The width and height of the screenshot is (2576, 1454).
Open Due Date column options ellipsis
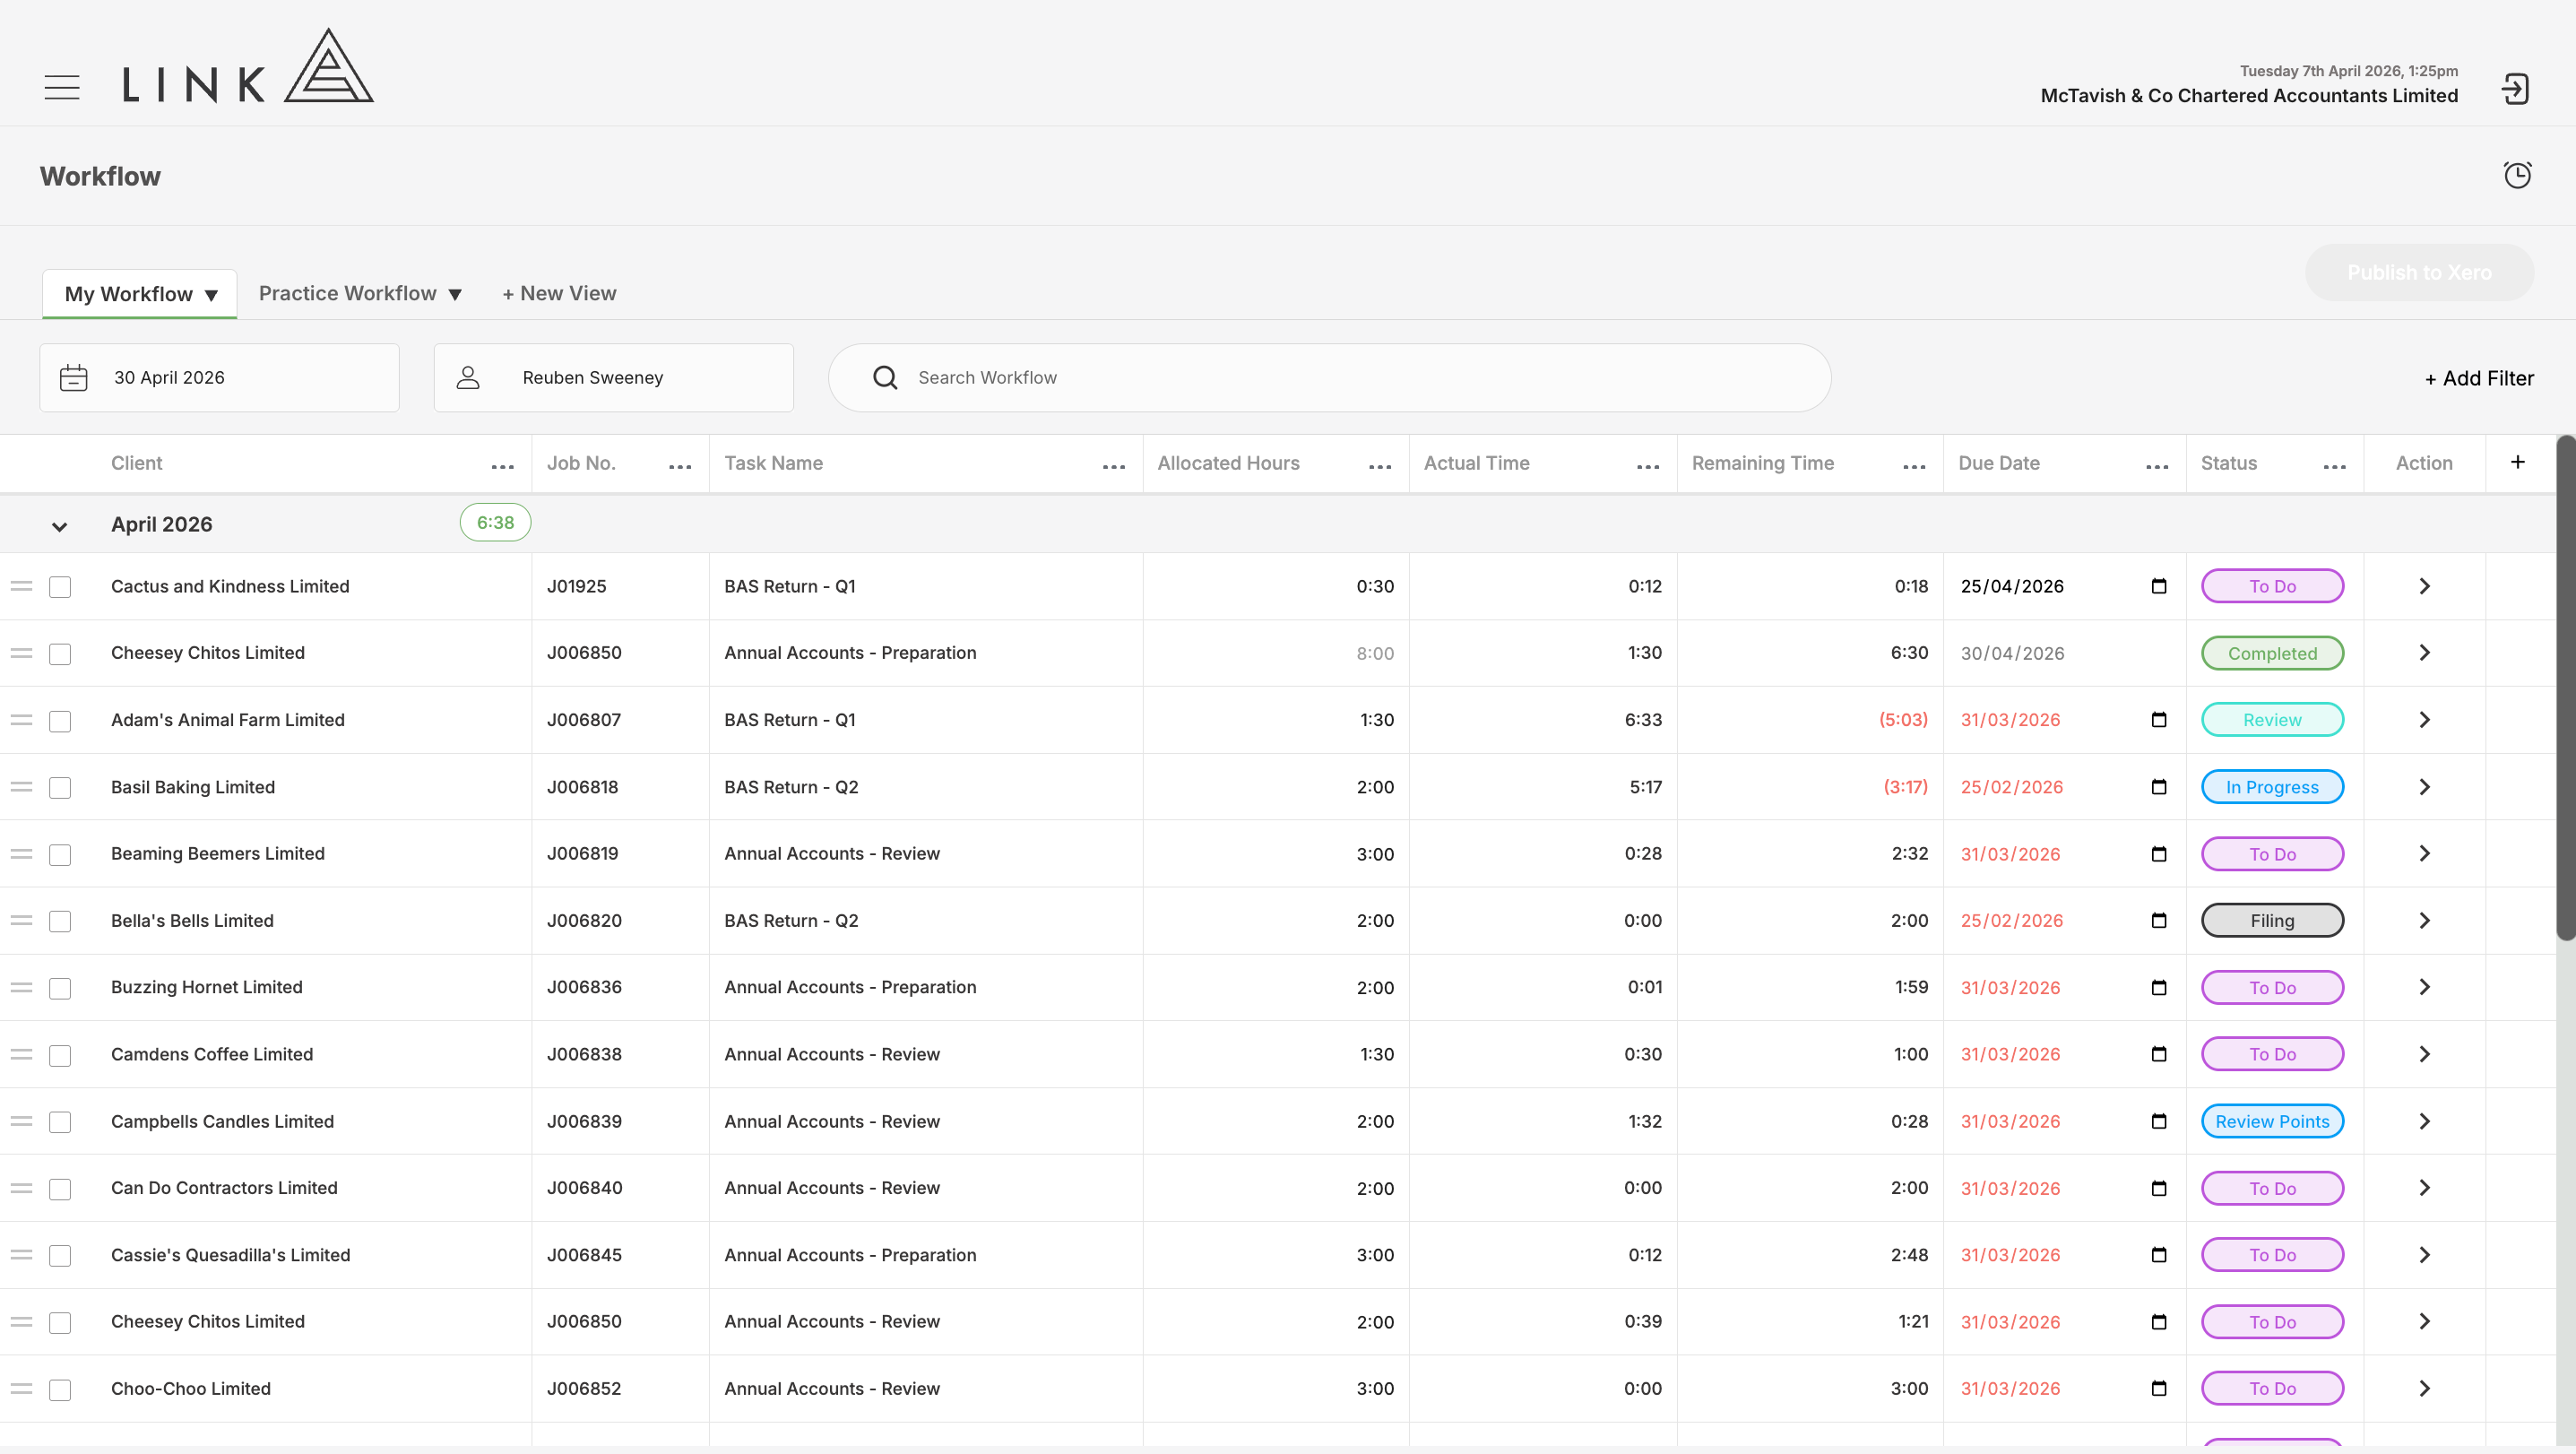(x=2157, y=467)
